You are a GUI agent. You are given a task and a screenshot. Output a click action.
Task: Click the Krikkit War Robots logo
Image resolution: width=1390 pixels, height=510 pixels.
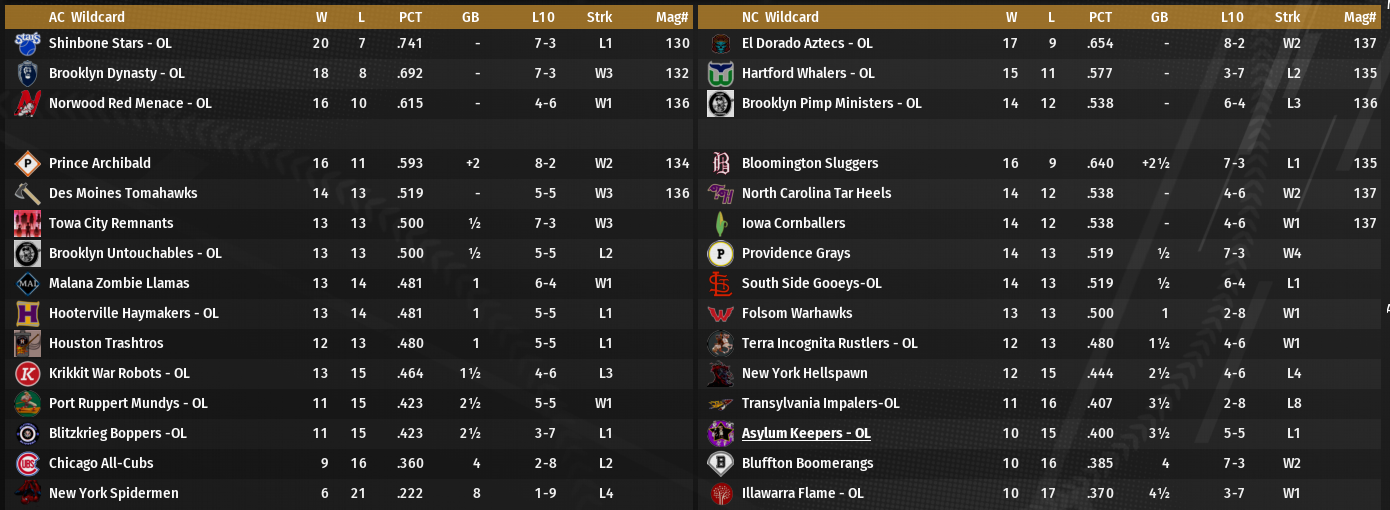27,373
